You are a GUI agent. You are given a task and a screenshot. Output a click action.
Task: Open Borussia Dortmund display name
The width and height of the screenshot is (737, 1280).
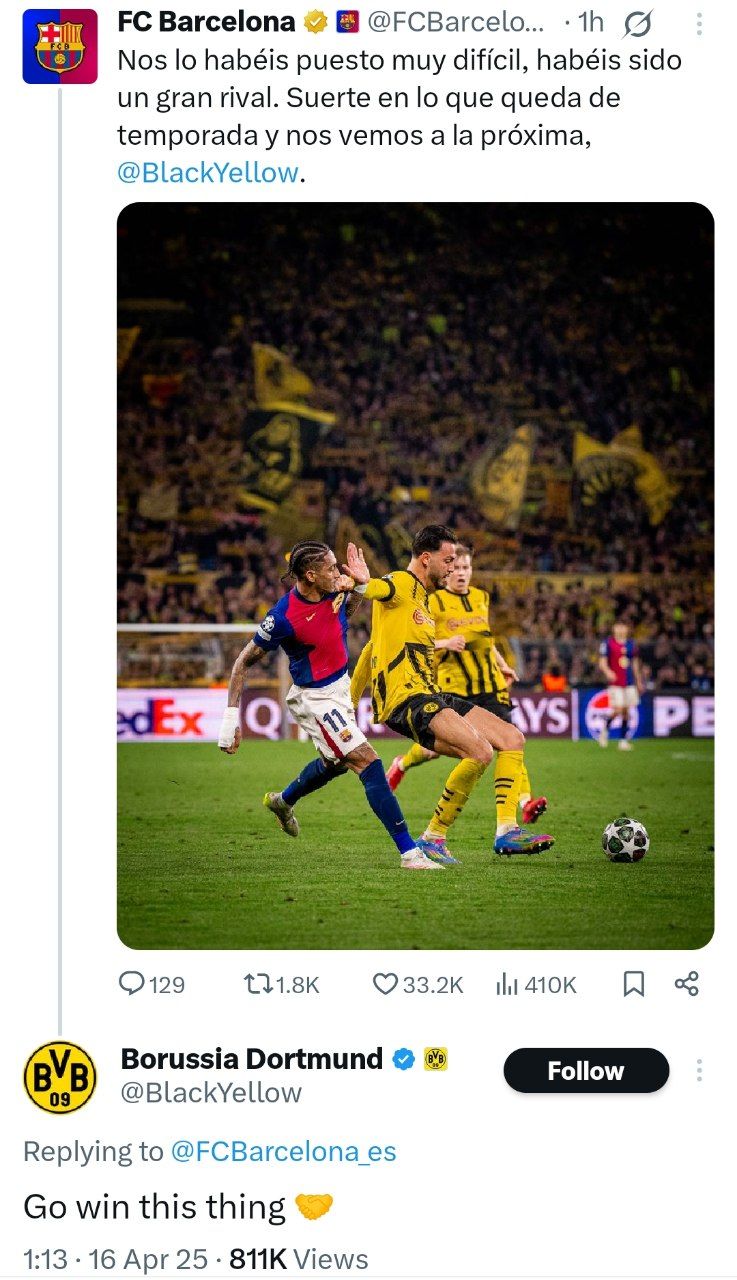pos(252,1058)
